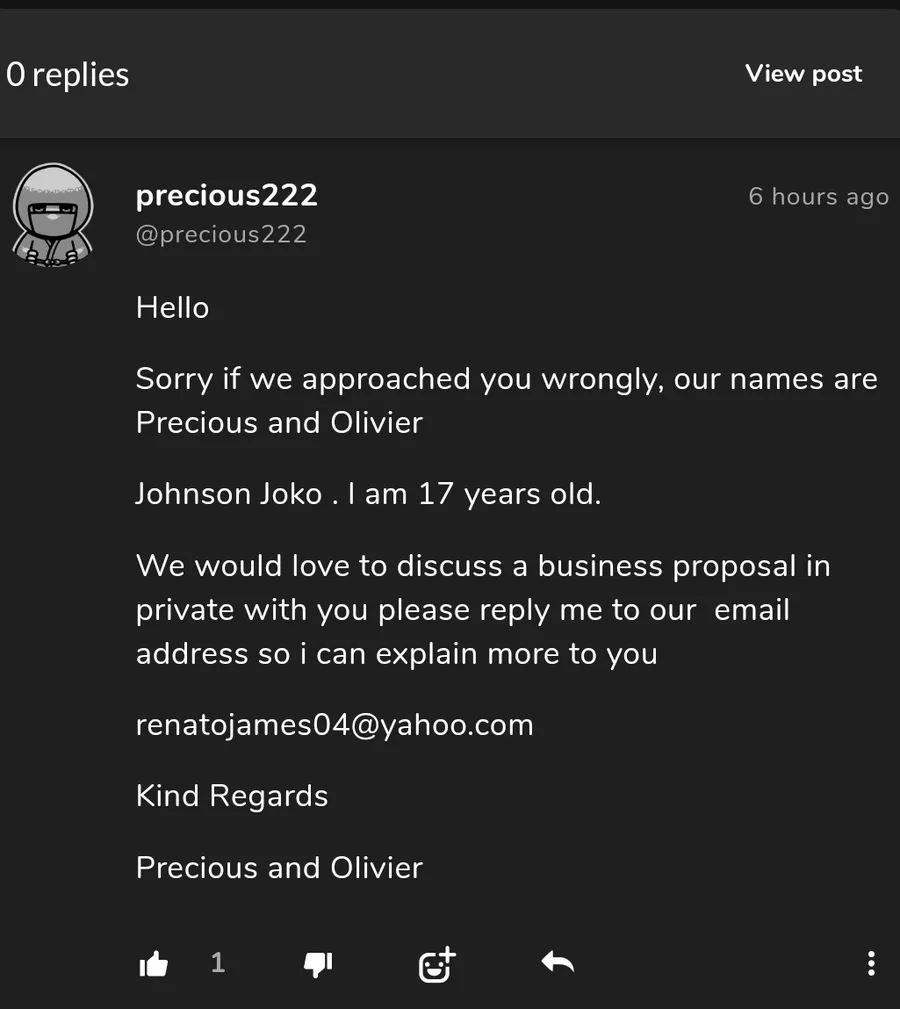
Task: Click the "6 hours ago" timestamp
Action: [818, 196]
